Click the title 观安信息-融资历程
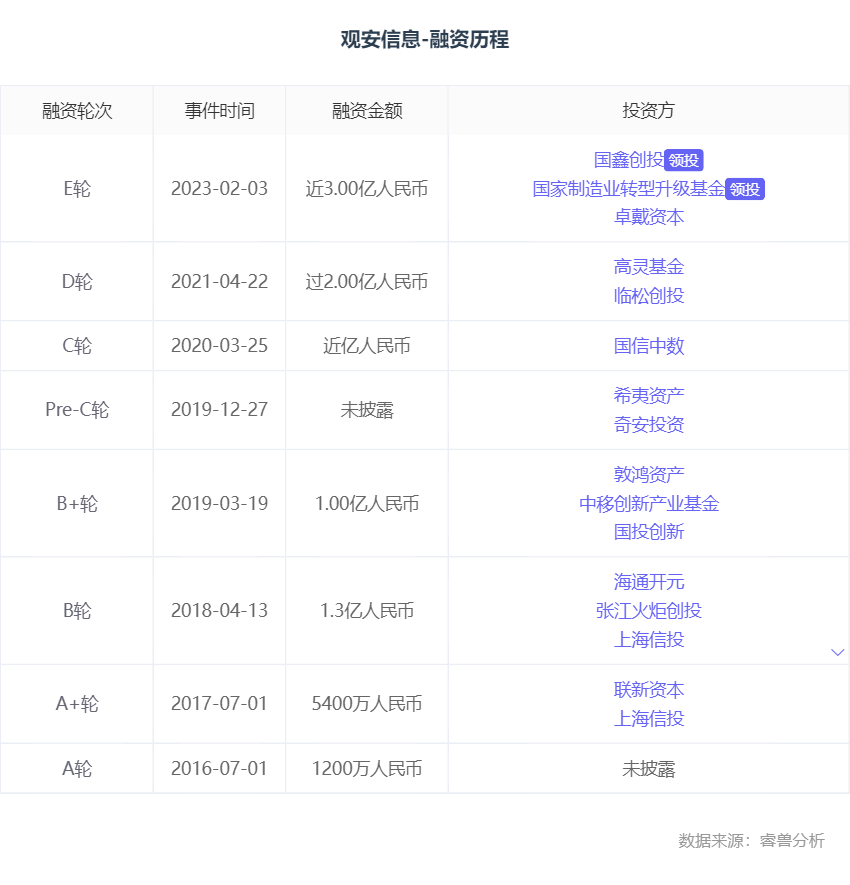The image size is (850, 885). (x=424, y=40)
